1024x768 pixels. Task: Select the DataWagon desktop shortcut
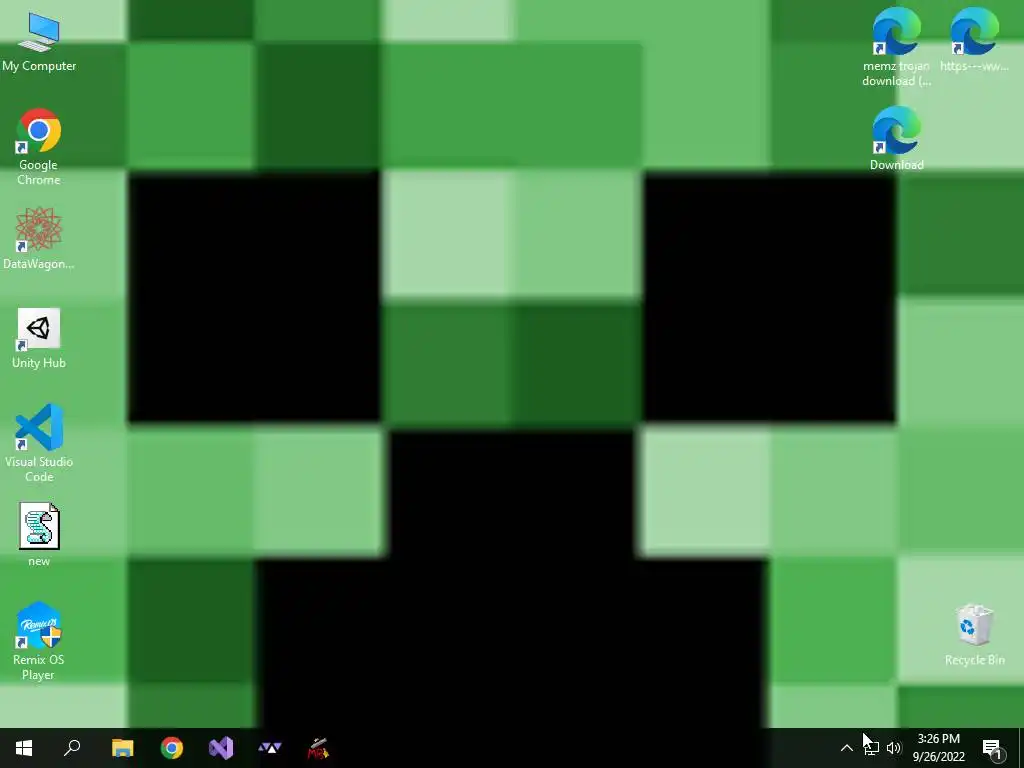tap(39, 238)
